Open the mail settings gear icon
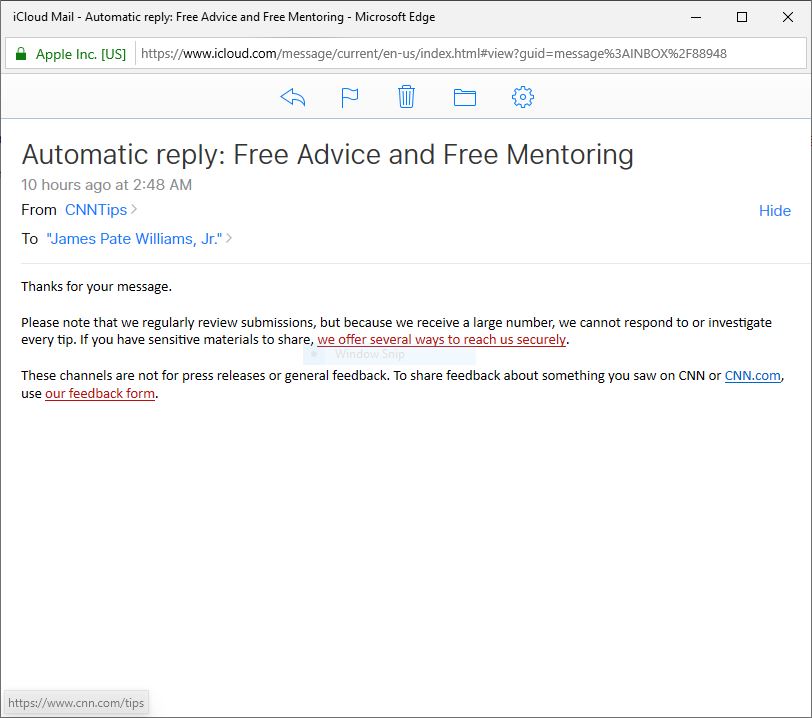Image resolution: width=812 pixels, height=718 pixels. tap(522, 96)
